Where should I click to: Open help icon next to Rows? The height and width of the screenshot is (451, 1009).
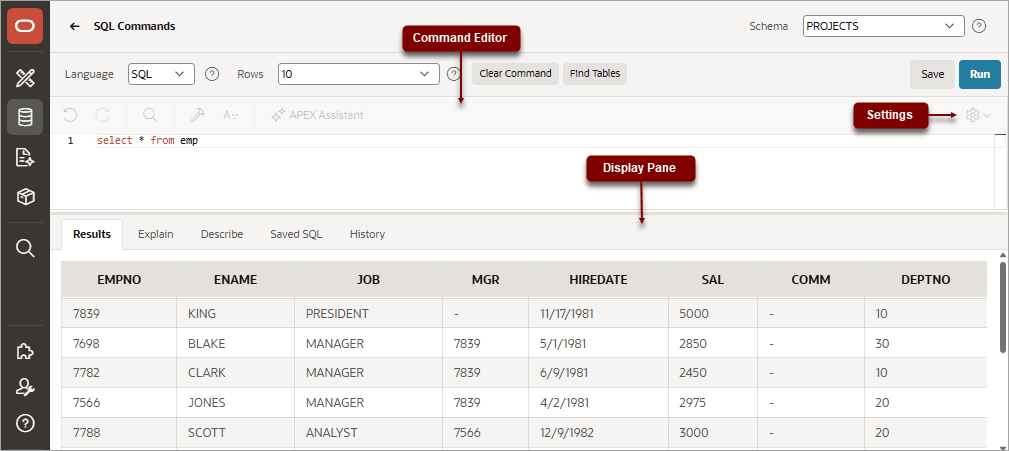pos(454,74)
